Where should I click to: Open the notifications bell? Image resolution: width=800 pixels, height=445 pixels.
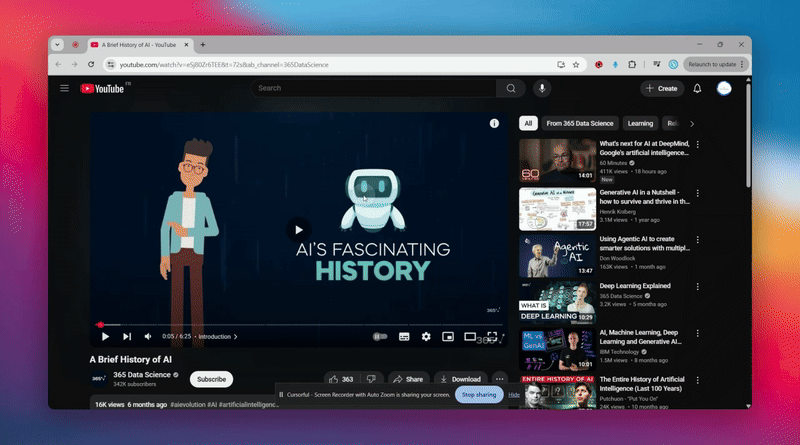(697, 88)
